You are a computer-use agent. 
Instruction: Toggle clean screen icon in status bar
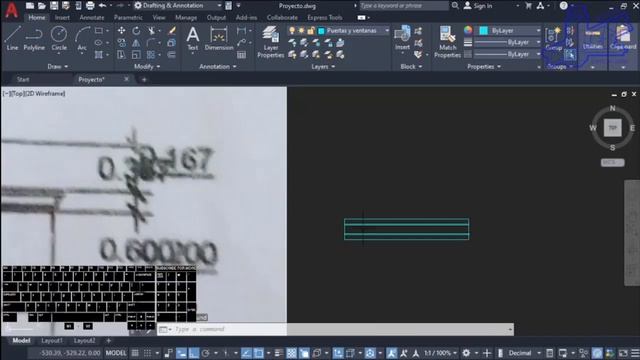coord(623,353)
